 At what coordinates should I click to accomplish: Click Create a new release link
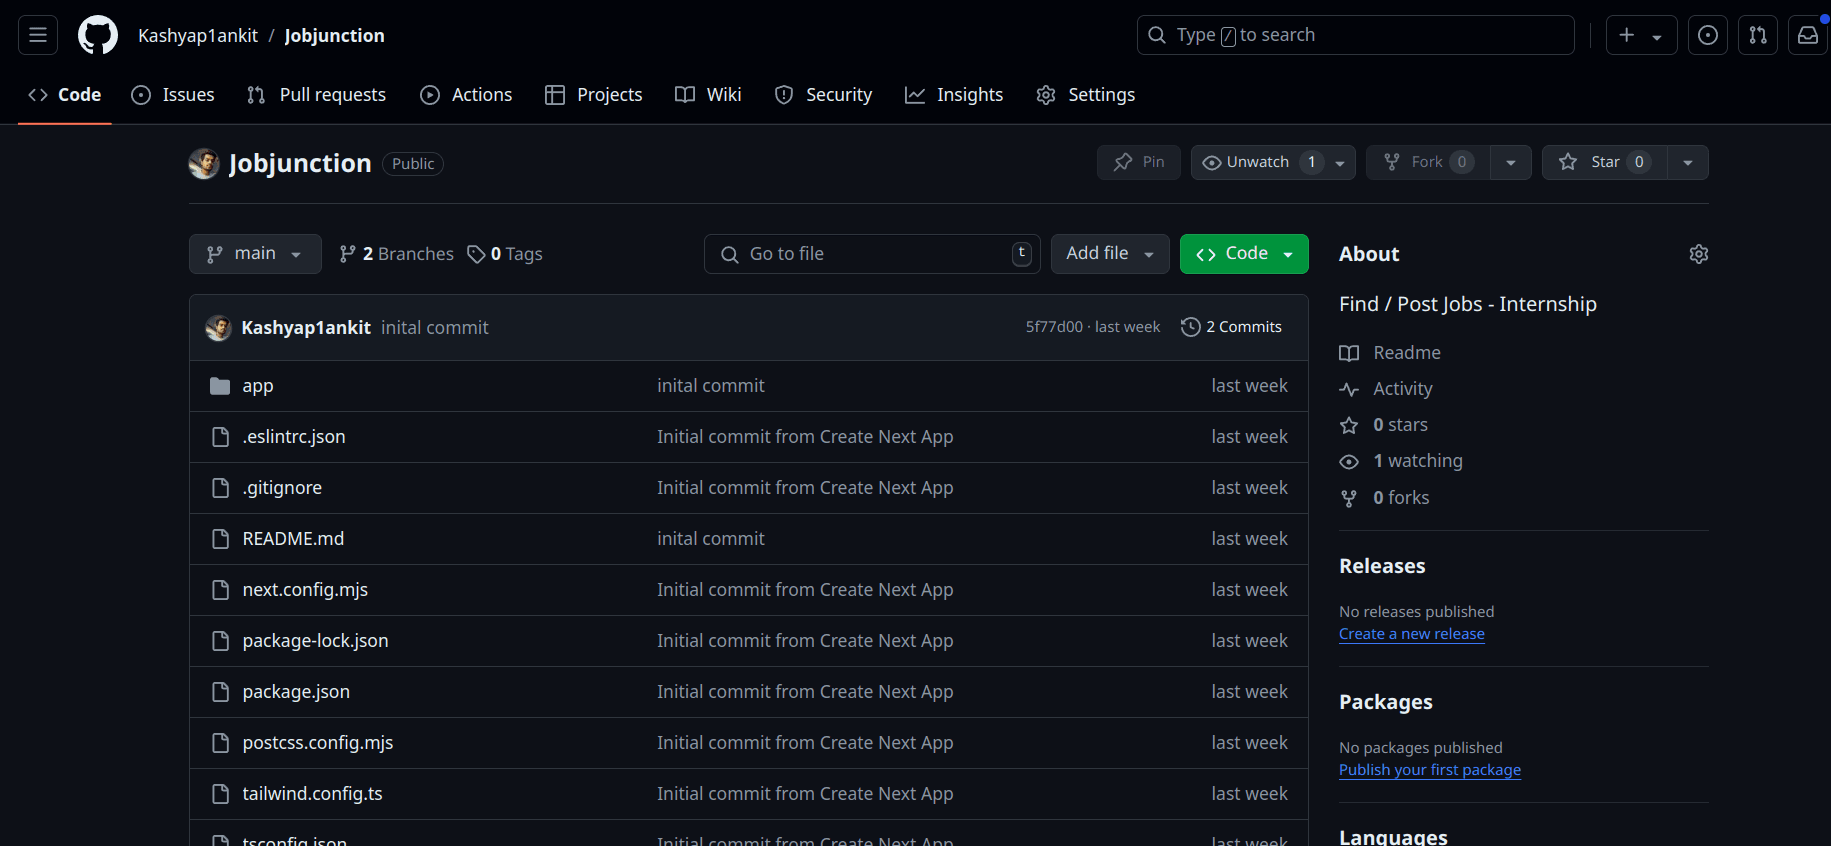1412,634
